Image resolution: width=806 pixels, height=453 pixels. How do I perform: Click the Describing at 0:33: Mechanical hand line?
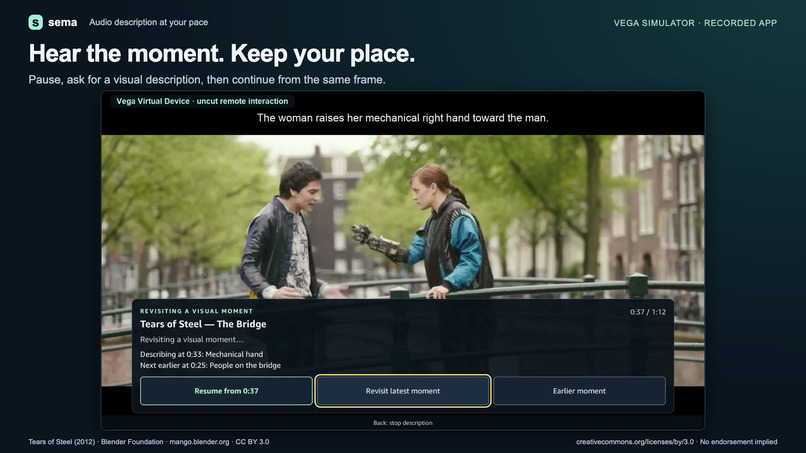pos(202,354)
